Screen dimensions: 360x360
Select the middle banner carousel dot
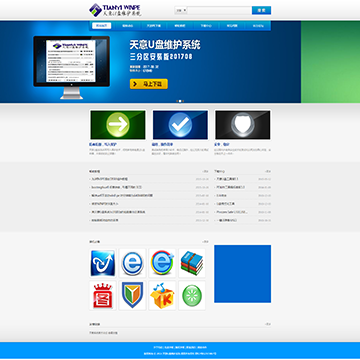tap(180, 101)
